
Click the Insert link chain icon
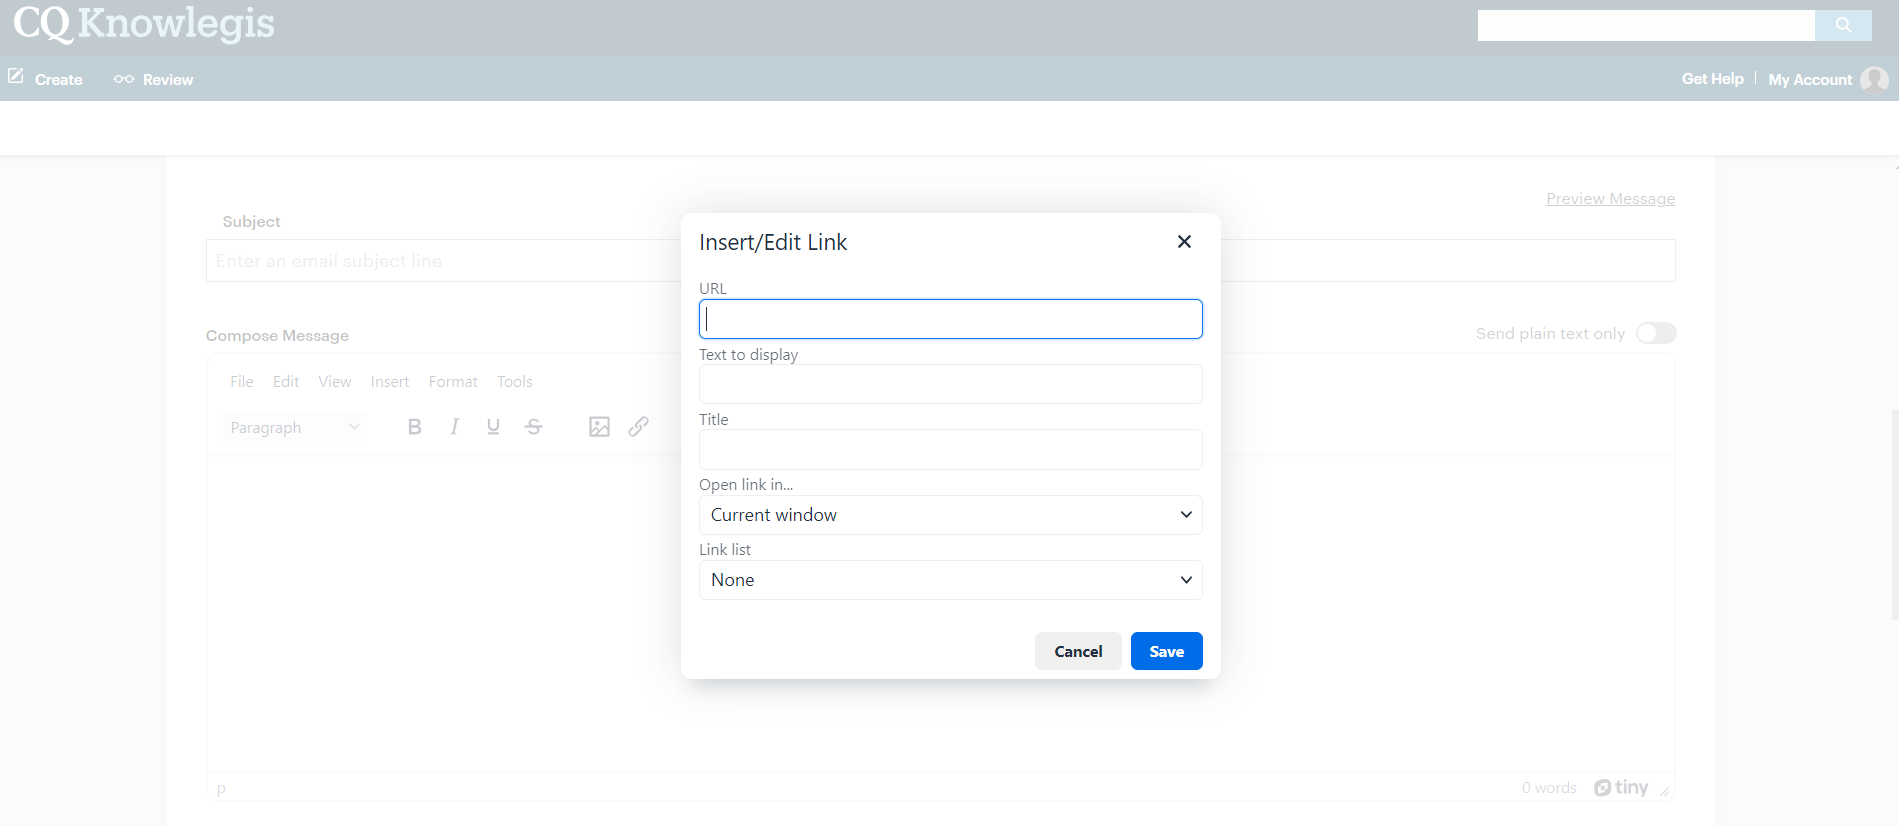[638, 427]
